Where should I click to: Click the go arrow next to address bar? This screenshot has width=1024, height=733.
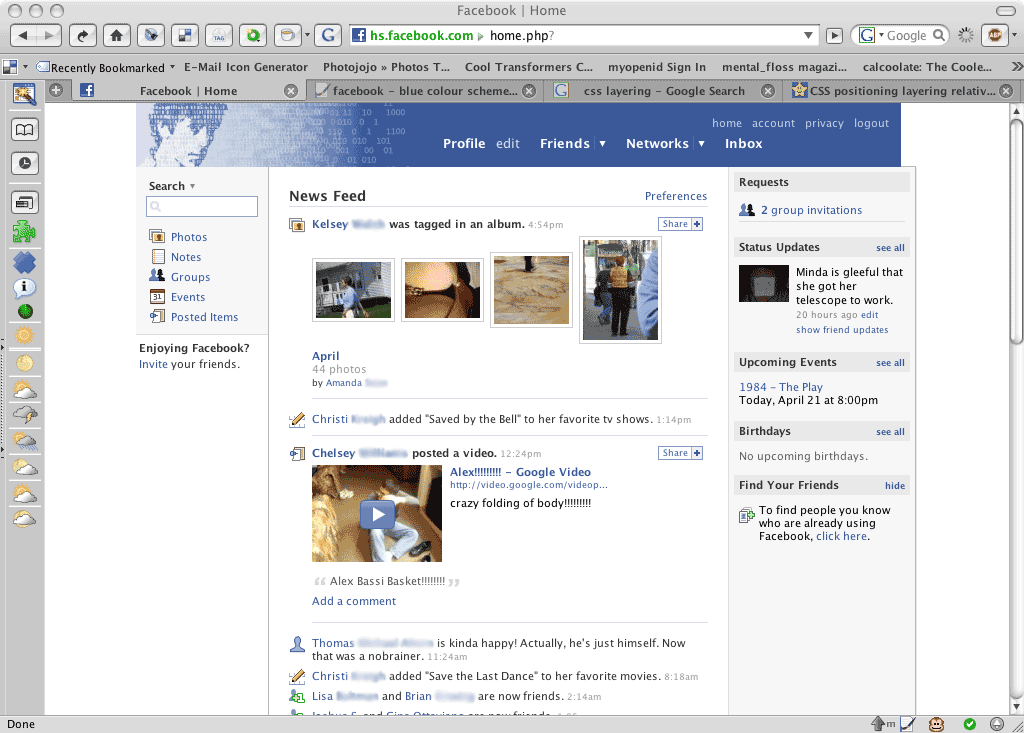coord(834,36)
